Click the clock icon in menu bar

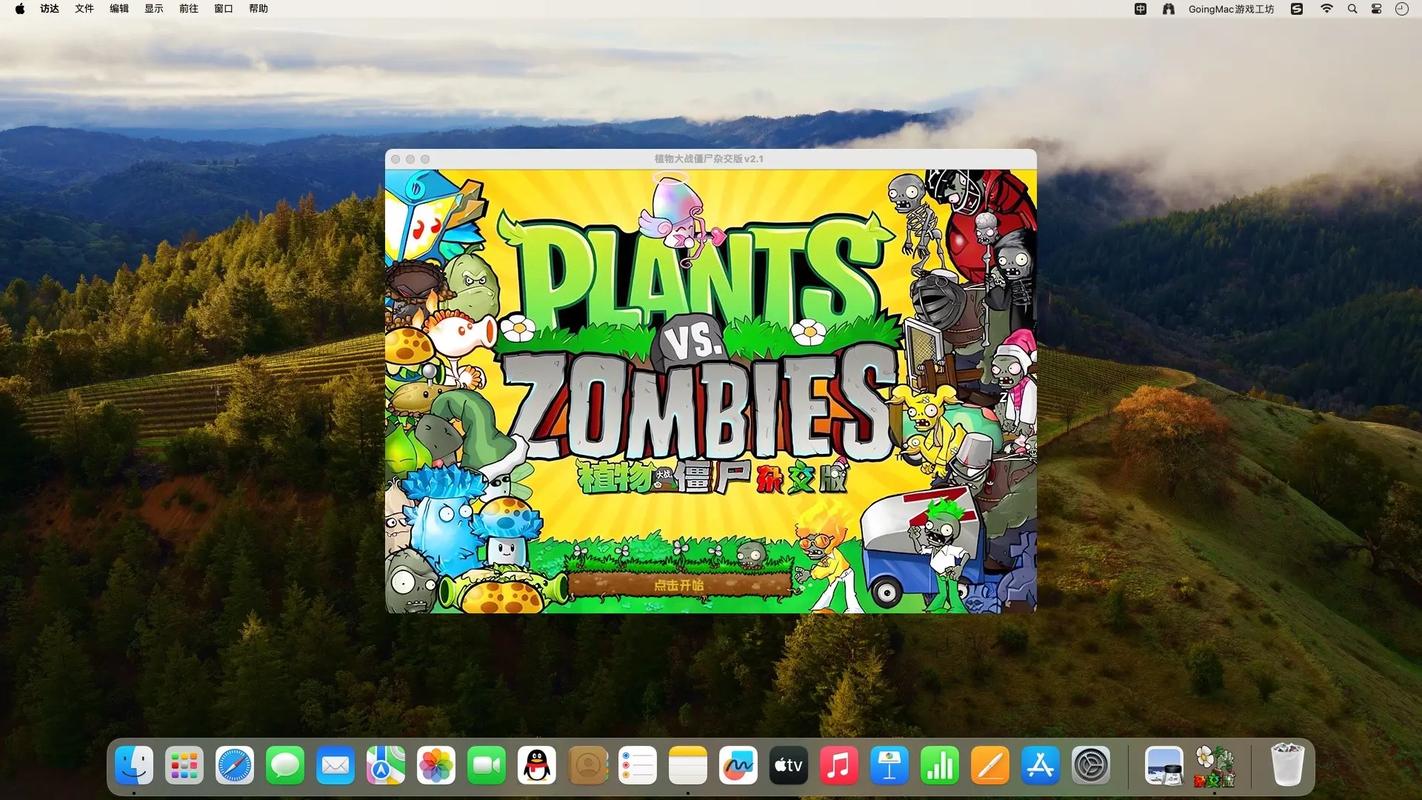coord(1401,8)
